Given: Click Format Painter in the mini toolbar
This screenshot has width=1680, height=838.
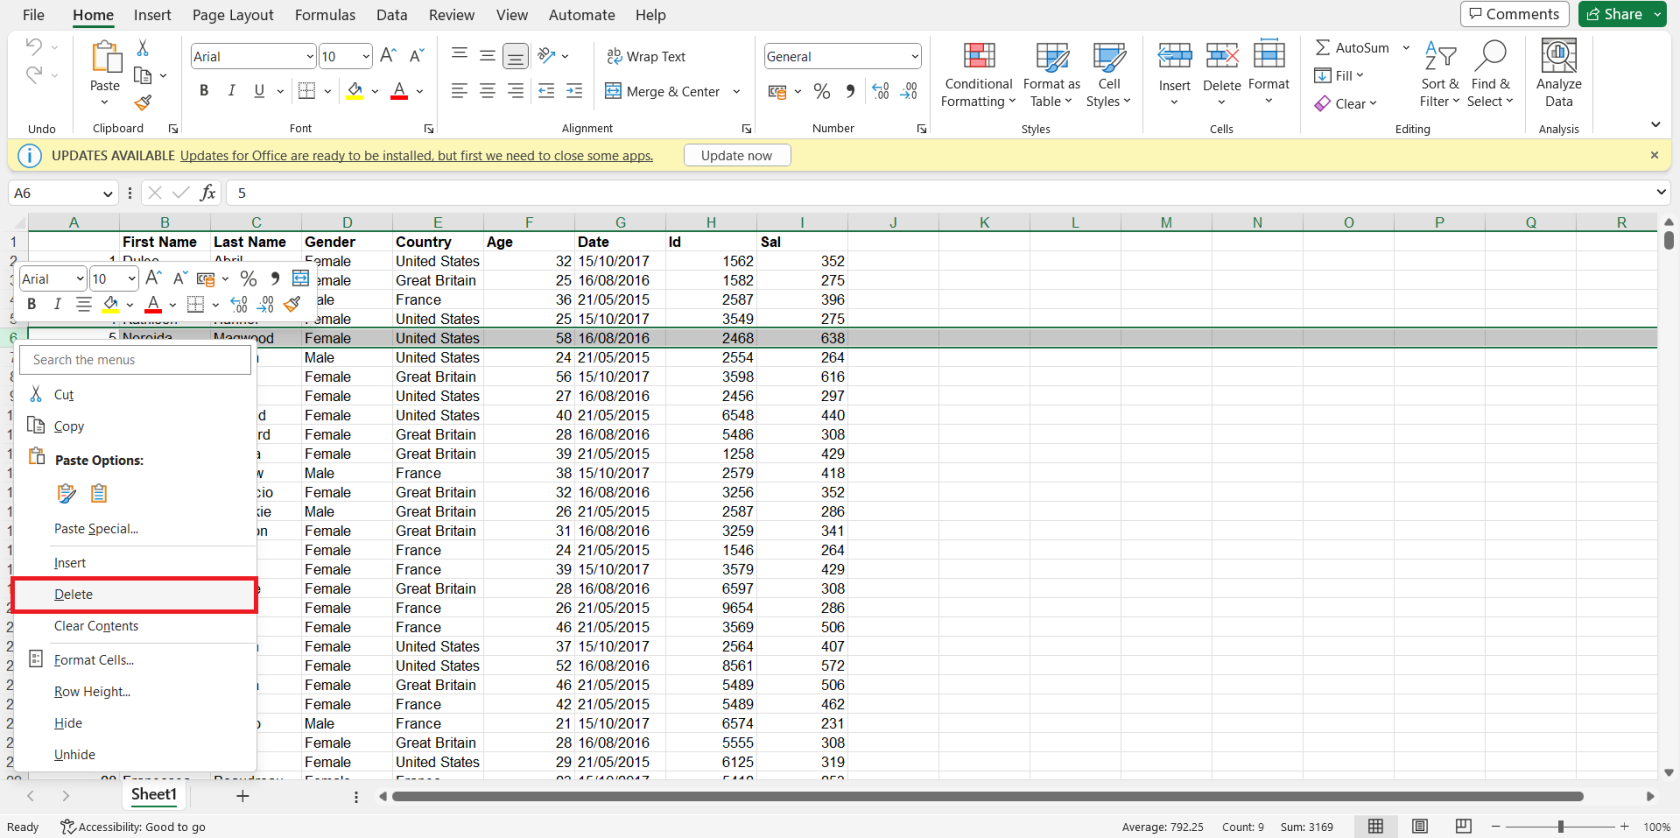Looking at the screenshot, I should click(292, 304).
